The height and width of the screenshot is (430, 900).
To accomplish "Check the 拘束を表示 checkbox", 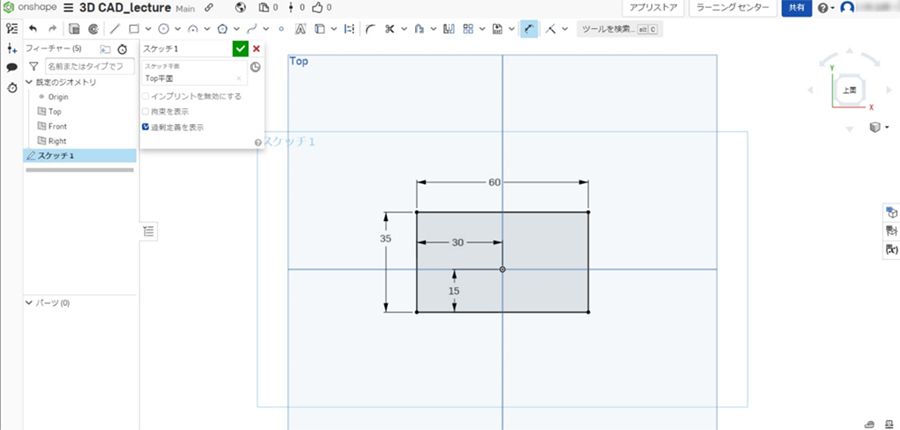I will [146, 111].
